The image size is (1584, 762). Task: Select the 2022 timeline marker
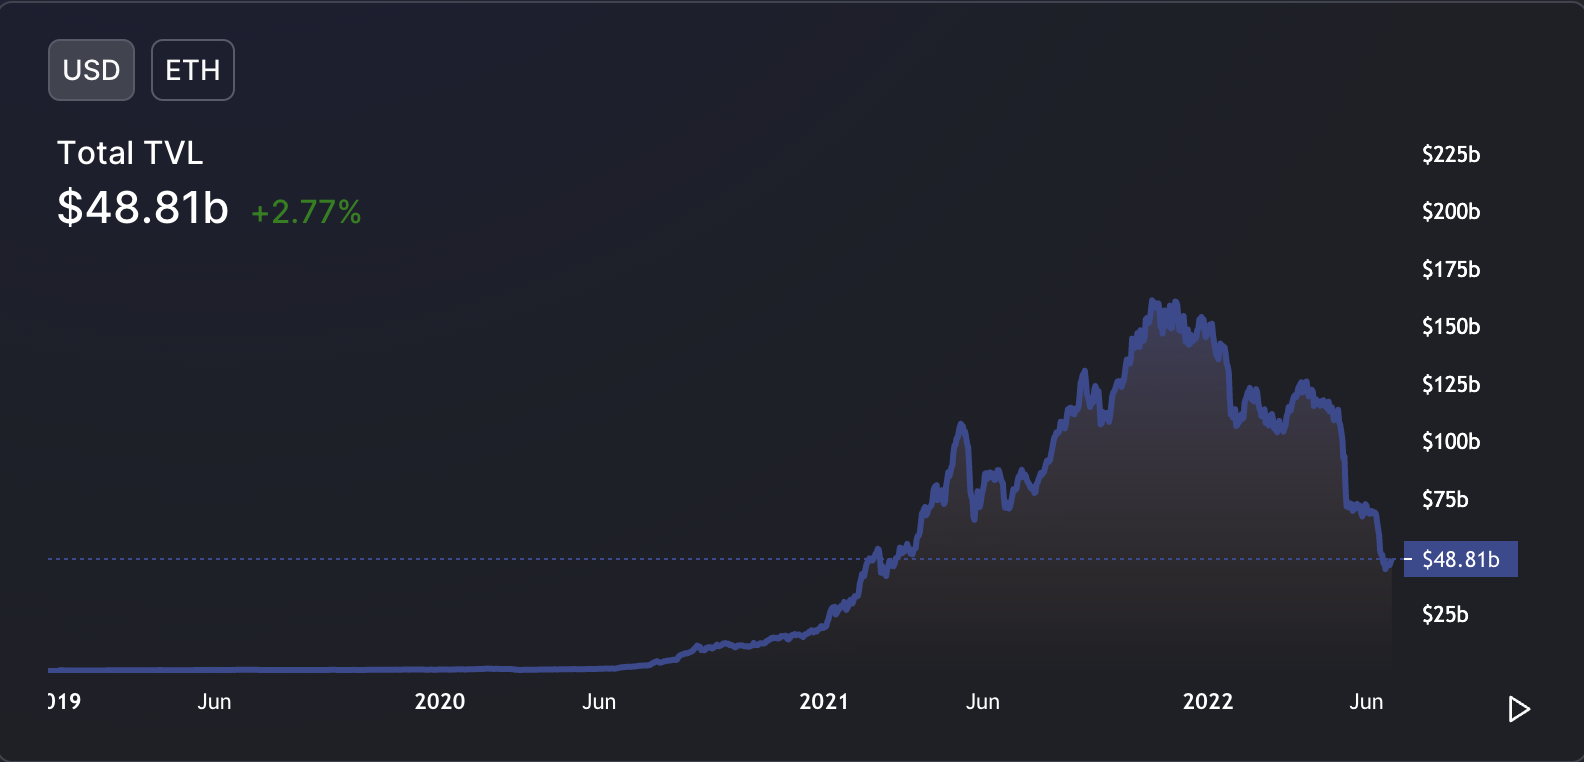tap(1208, 701)
